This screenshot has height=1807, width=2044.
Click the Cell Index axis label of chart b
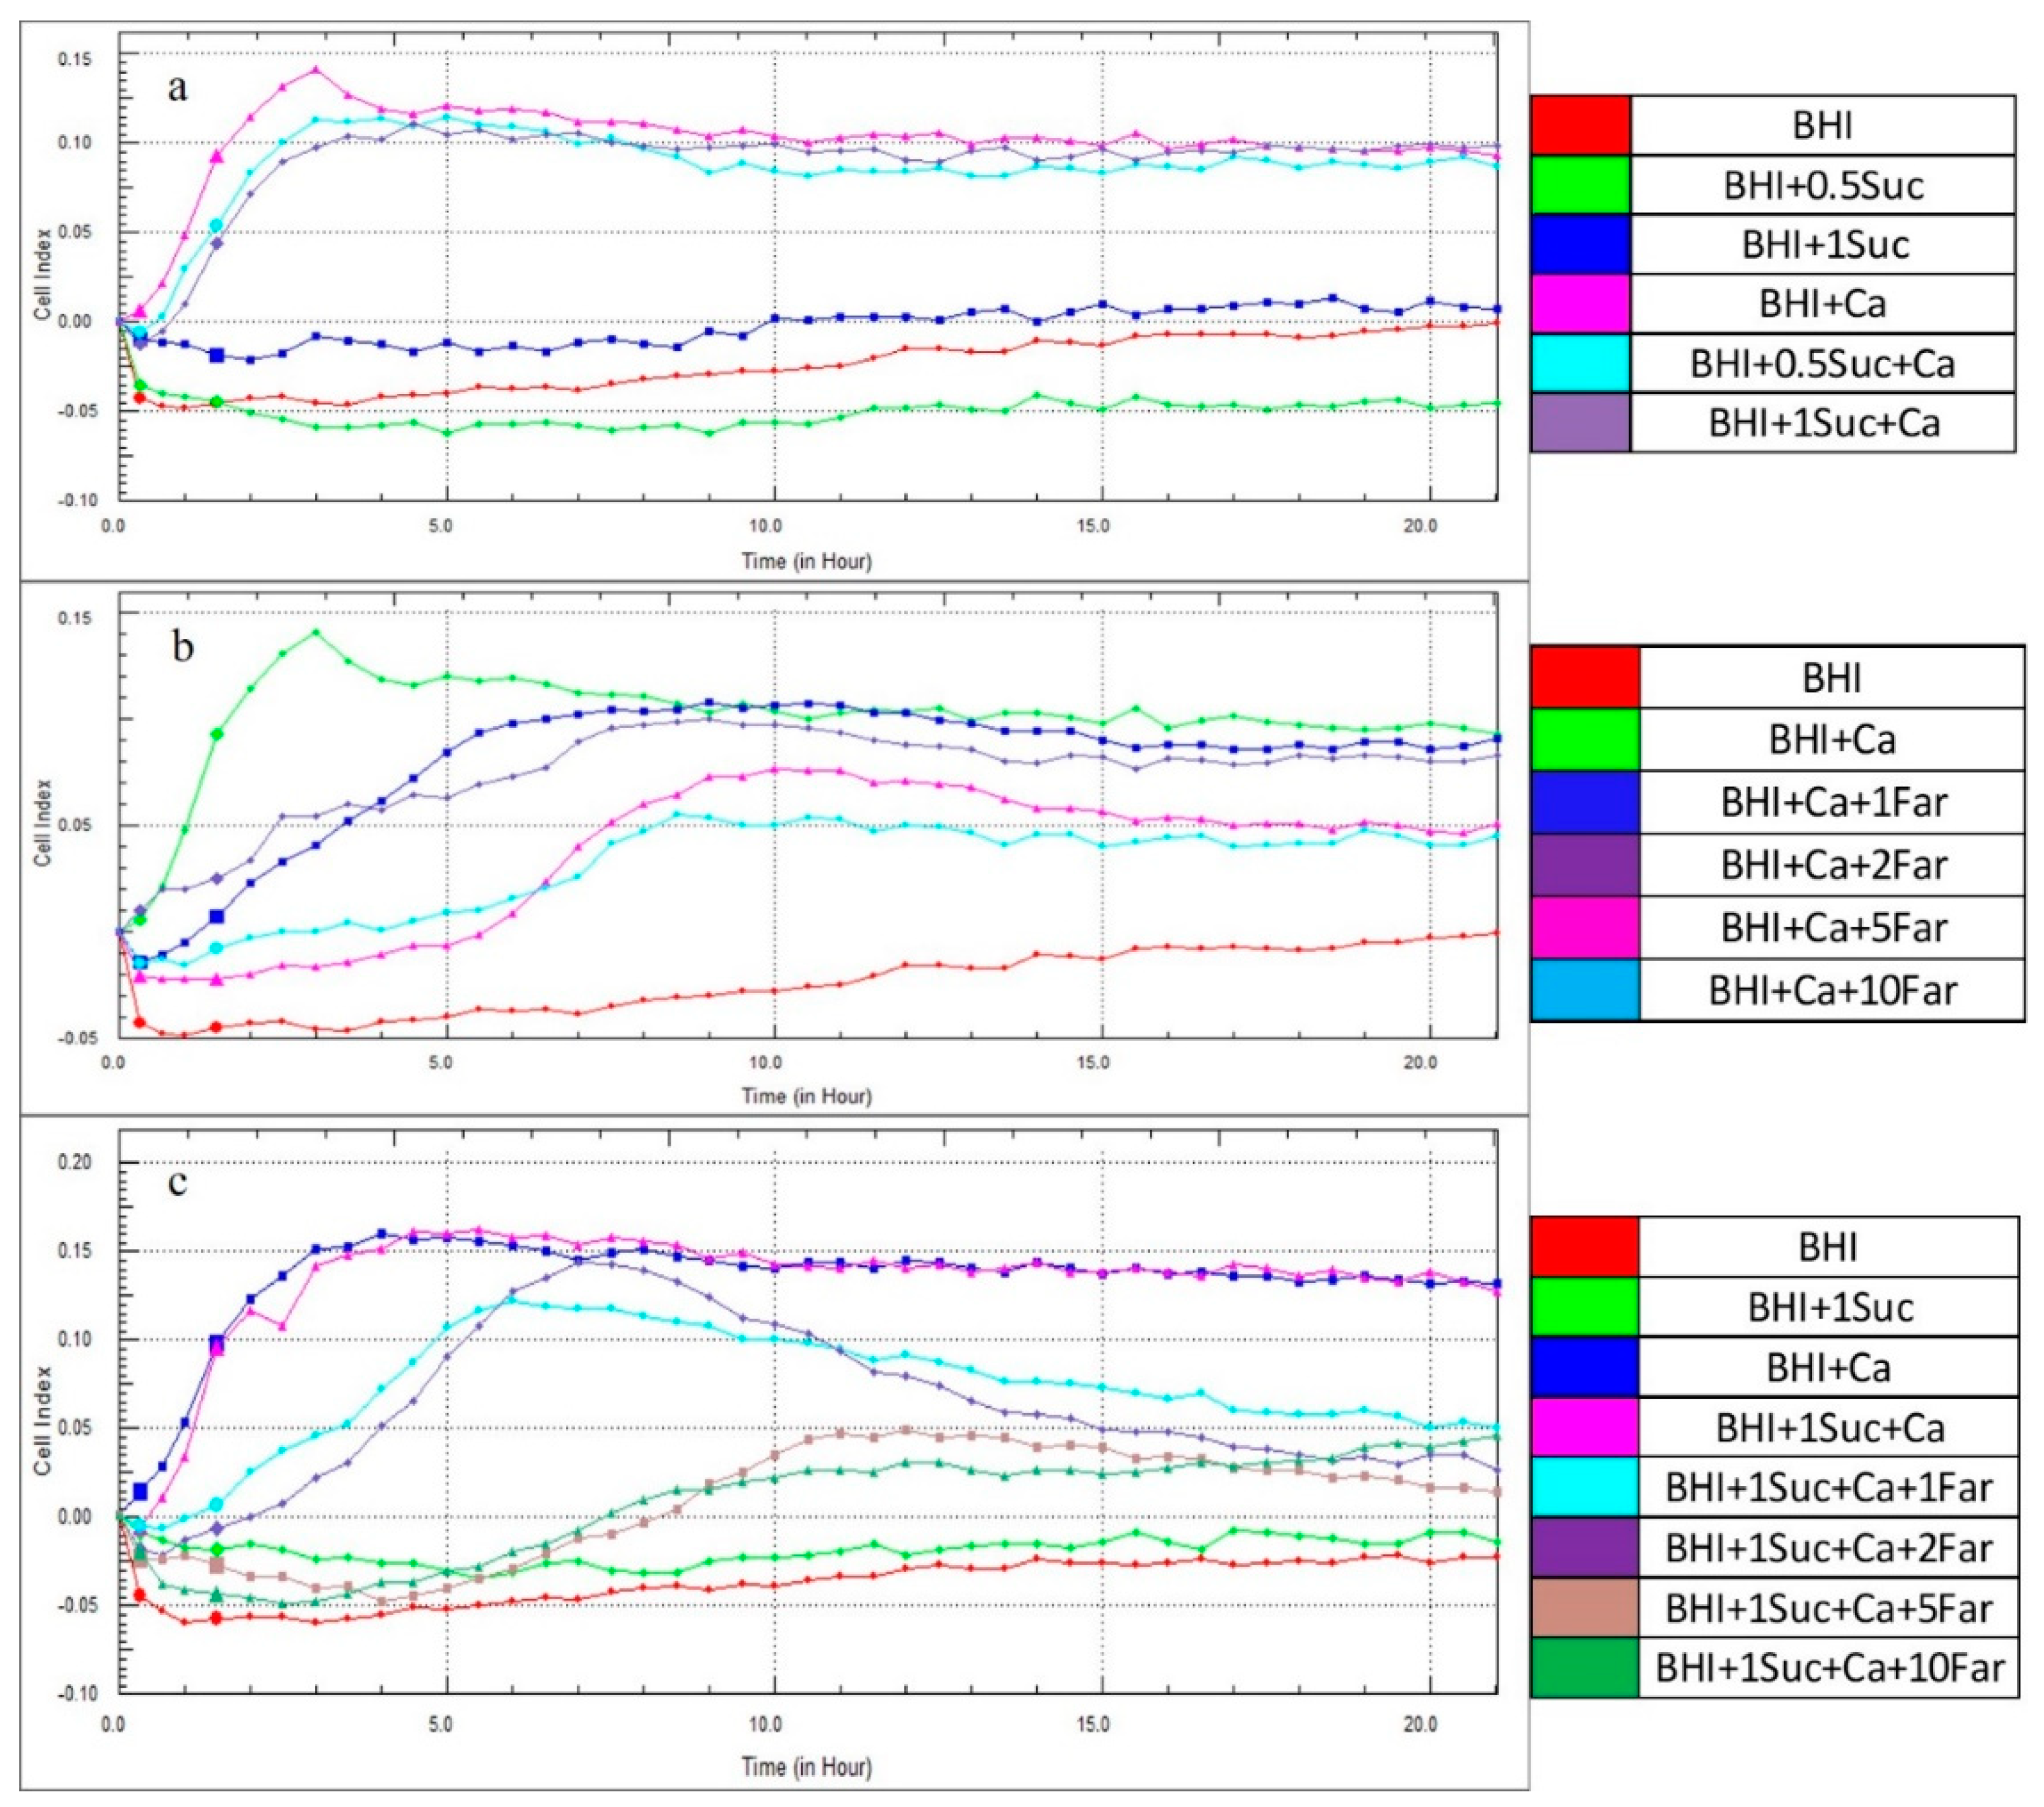coord(42,823)
